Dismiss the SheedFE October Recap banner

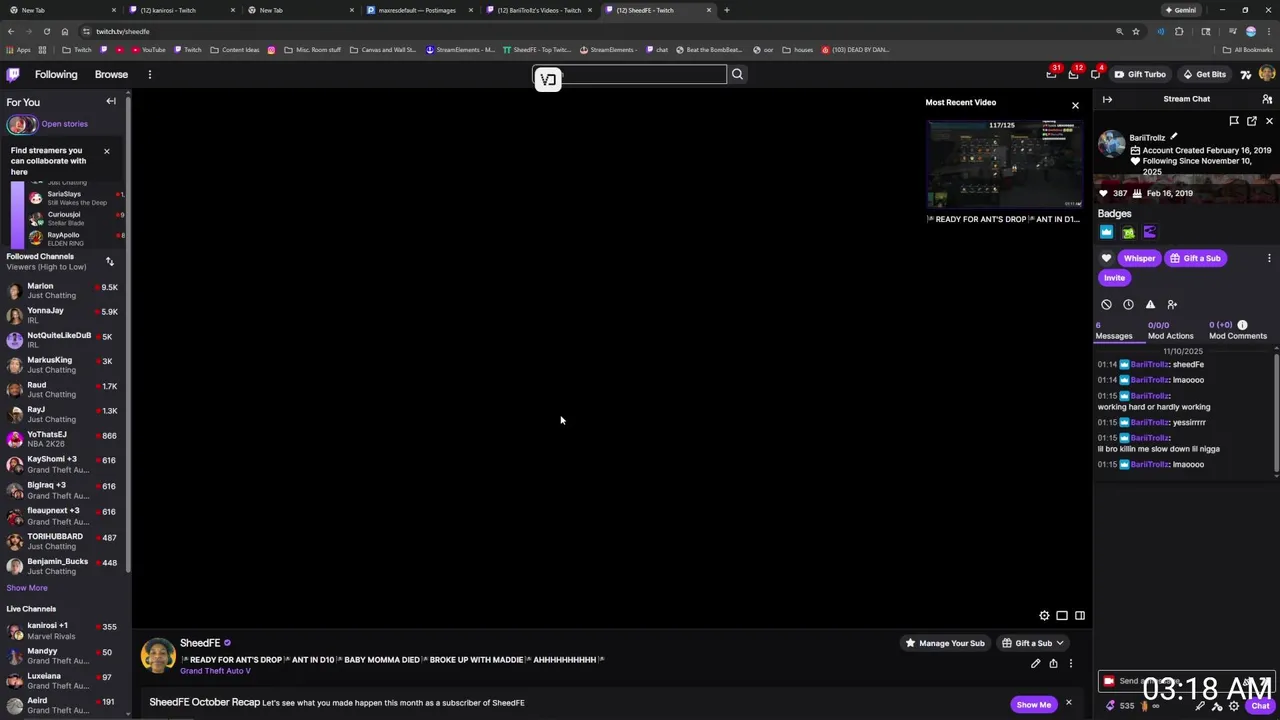click(1068, 703)
